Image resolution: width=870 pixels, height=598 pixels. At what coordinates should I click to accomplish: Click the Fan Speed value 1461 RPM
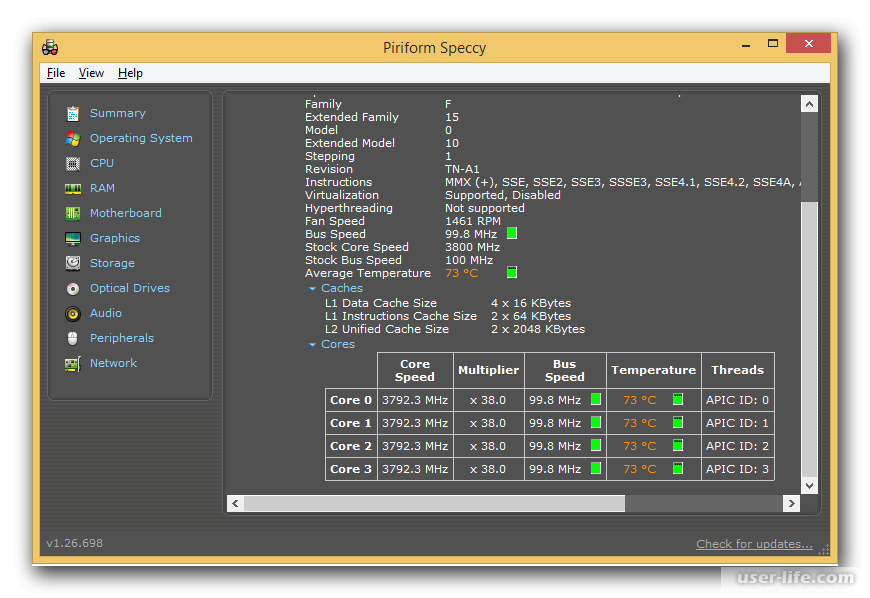click(x=473, y=221)
